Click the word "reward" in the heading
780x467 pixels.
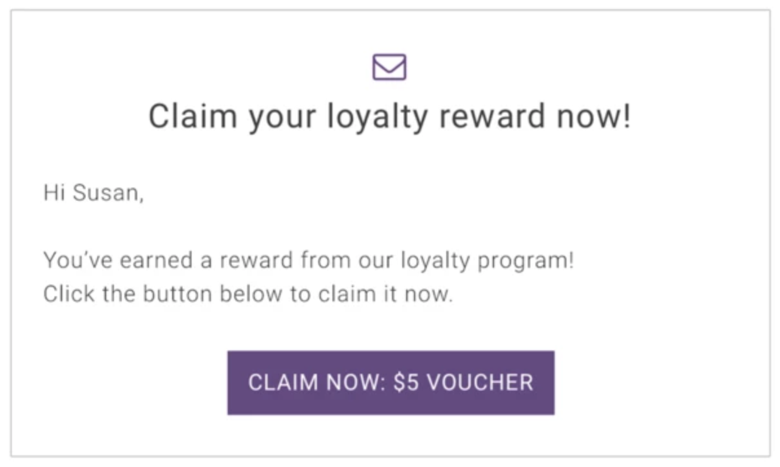(x=492, y=116)
